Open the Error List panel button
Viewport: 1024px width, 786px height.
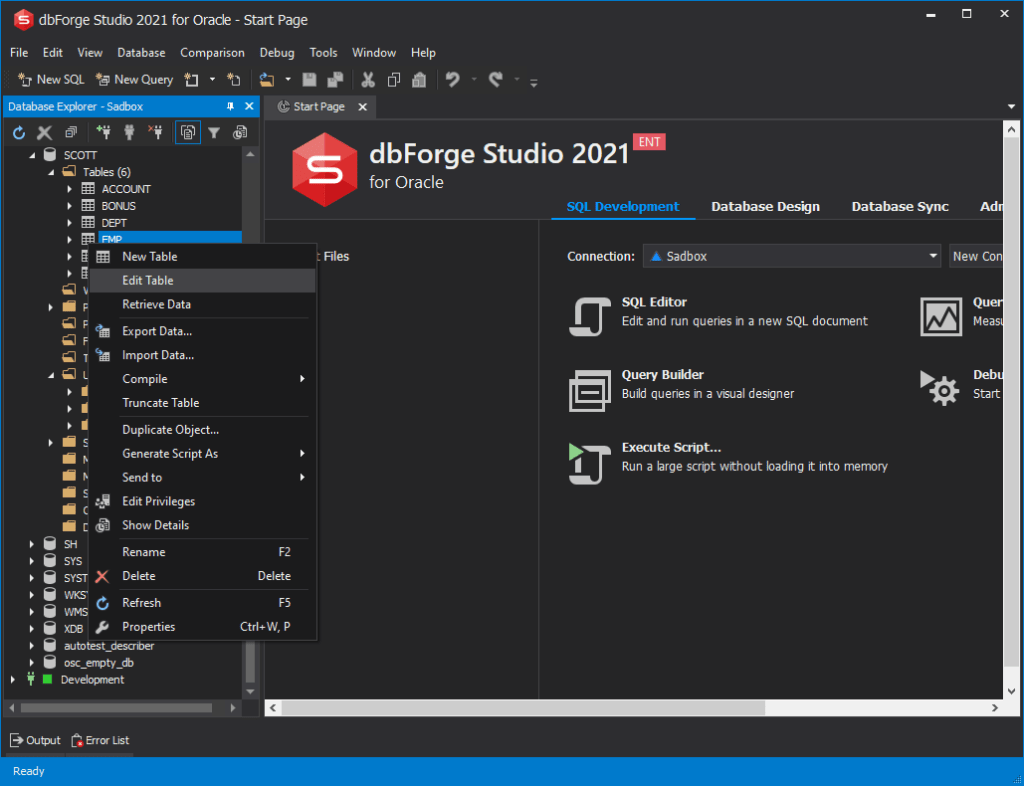click(100, 740)
